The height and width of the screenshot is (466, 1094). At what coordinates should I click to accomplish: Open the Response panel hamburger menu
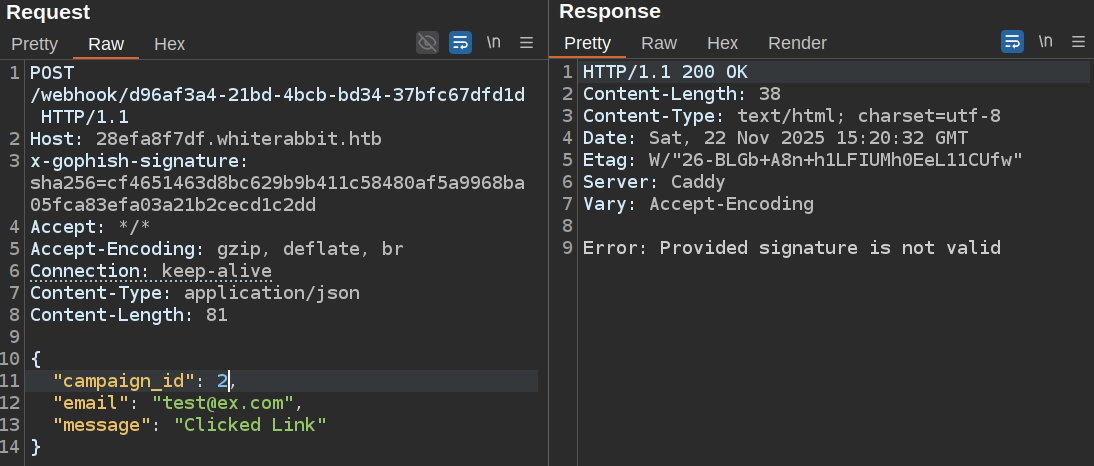click(1078, 42)
